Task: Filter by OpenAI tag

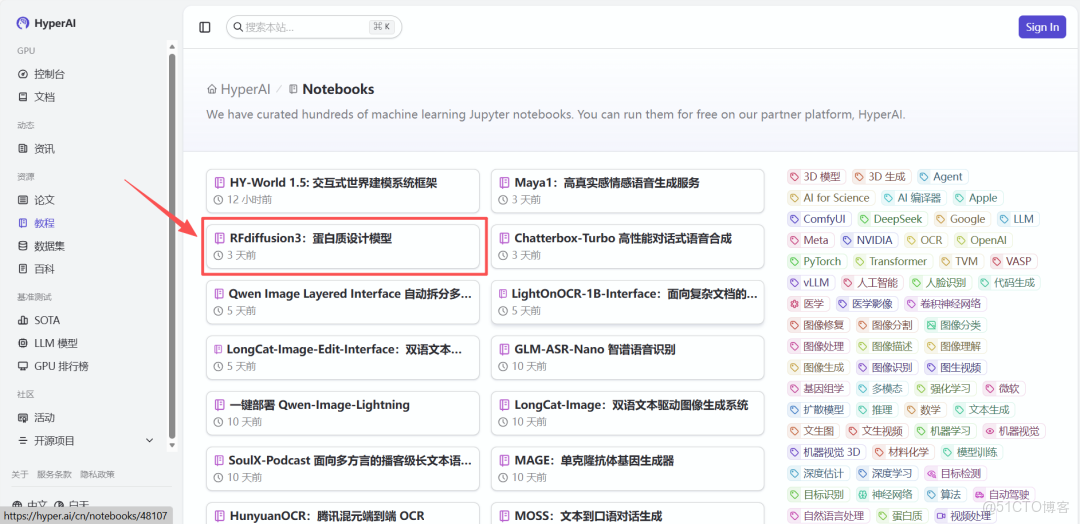Action: 983,240
